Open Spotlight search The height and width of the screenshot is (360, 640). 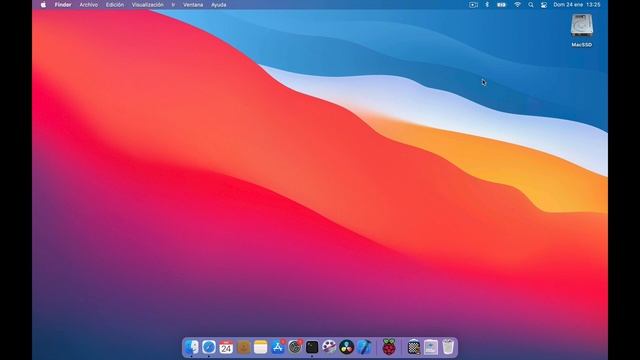coord(531,5)
